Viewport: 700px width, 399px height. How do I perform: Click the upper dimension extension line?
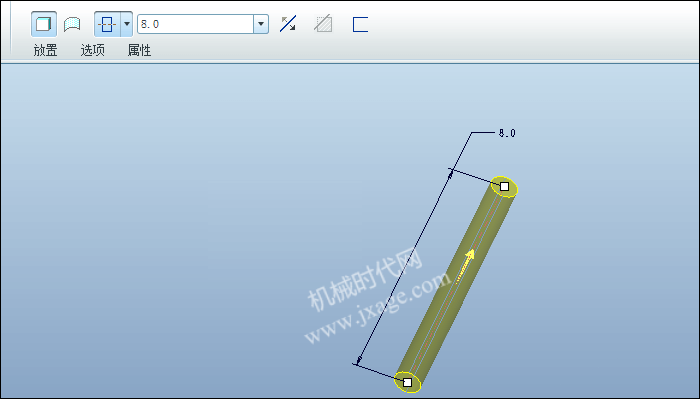coord(472,176)
